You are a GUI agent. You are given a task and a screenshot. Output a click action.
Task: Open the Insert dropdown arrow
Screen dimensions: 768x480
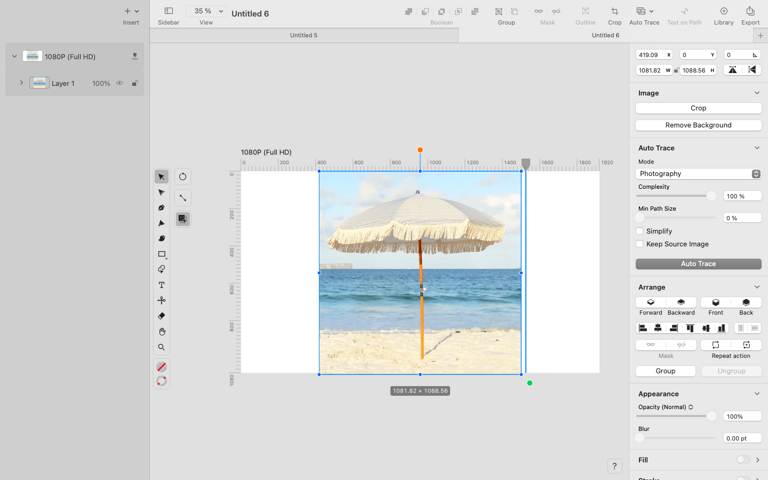[137, 11]
